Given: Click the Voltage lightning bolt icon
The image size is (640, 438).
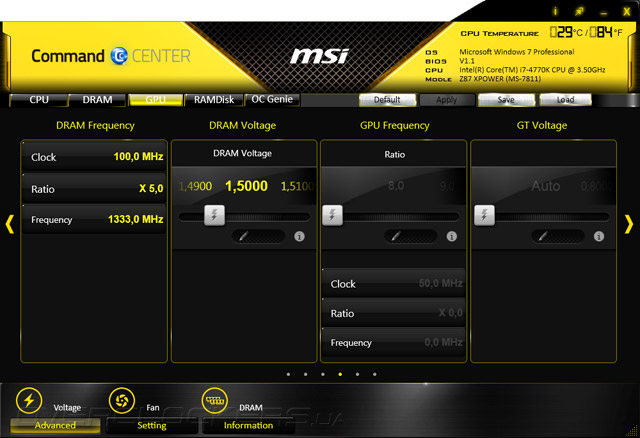Looking at the screenshot, I should pyautogui.click(x=29, y=400).
